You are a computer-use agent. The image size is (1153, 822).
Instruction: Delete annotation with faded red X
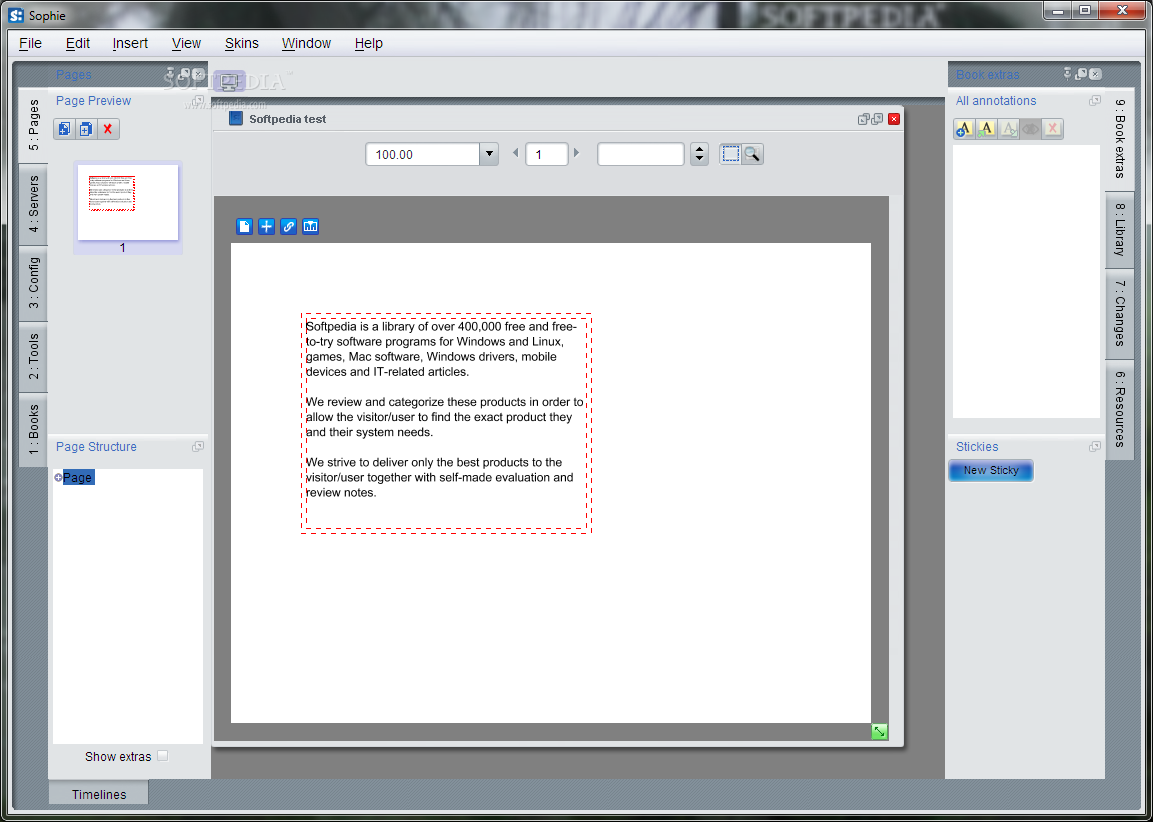pyautogui.click(x=1052, y=129)
